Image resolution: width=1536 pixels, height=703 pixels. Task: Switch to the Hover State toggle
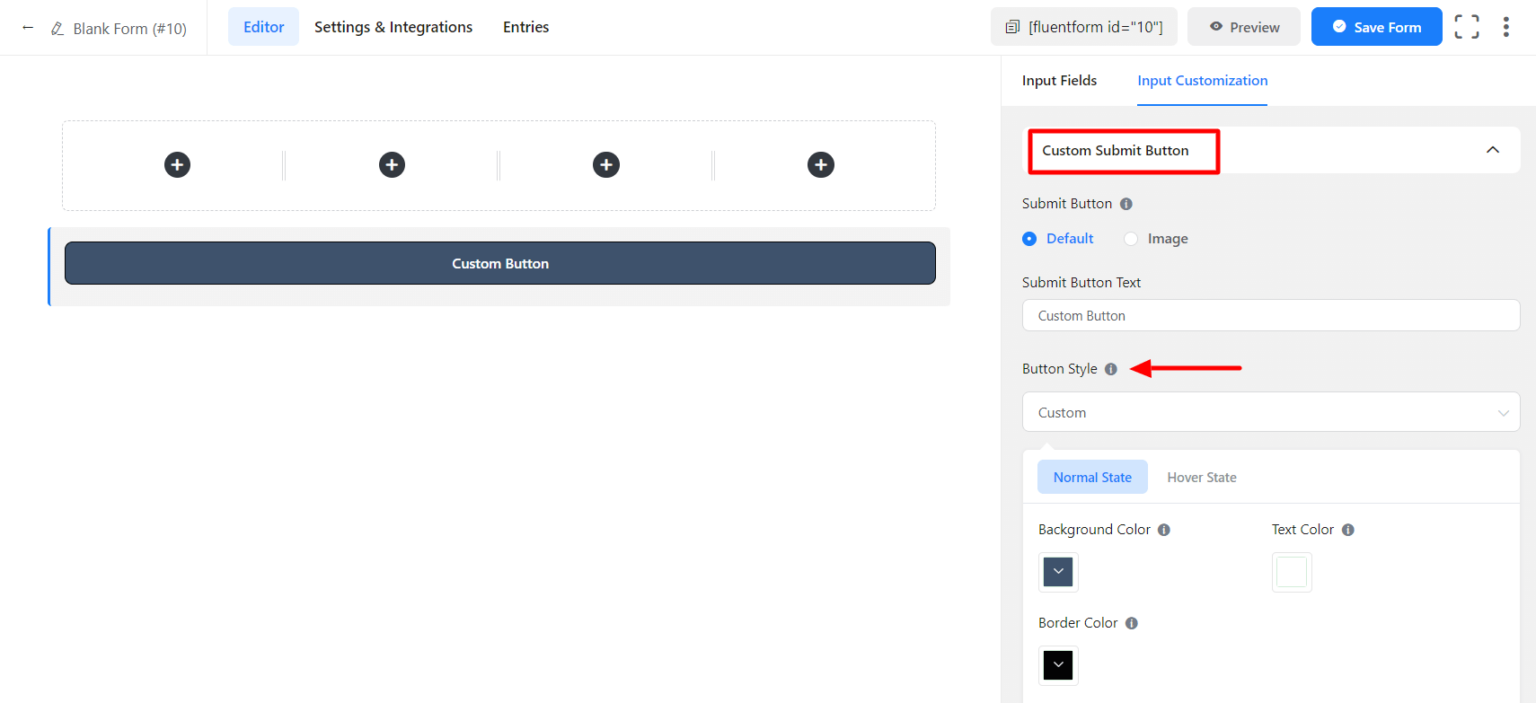(1202, 477)
